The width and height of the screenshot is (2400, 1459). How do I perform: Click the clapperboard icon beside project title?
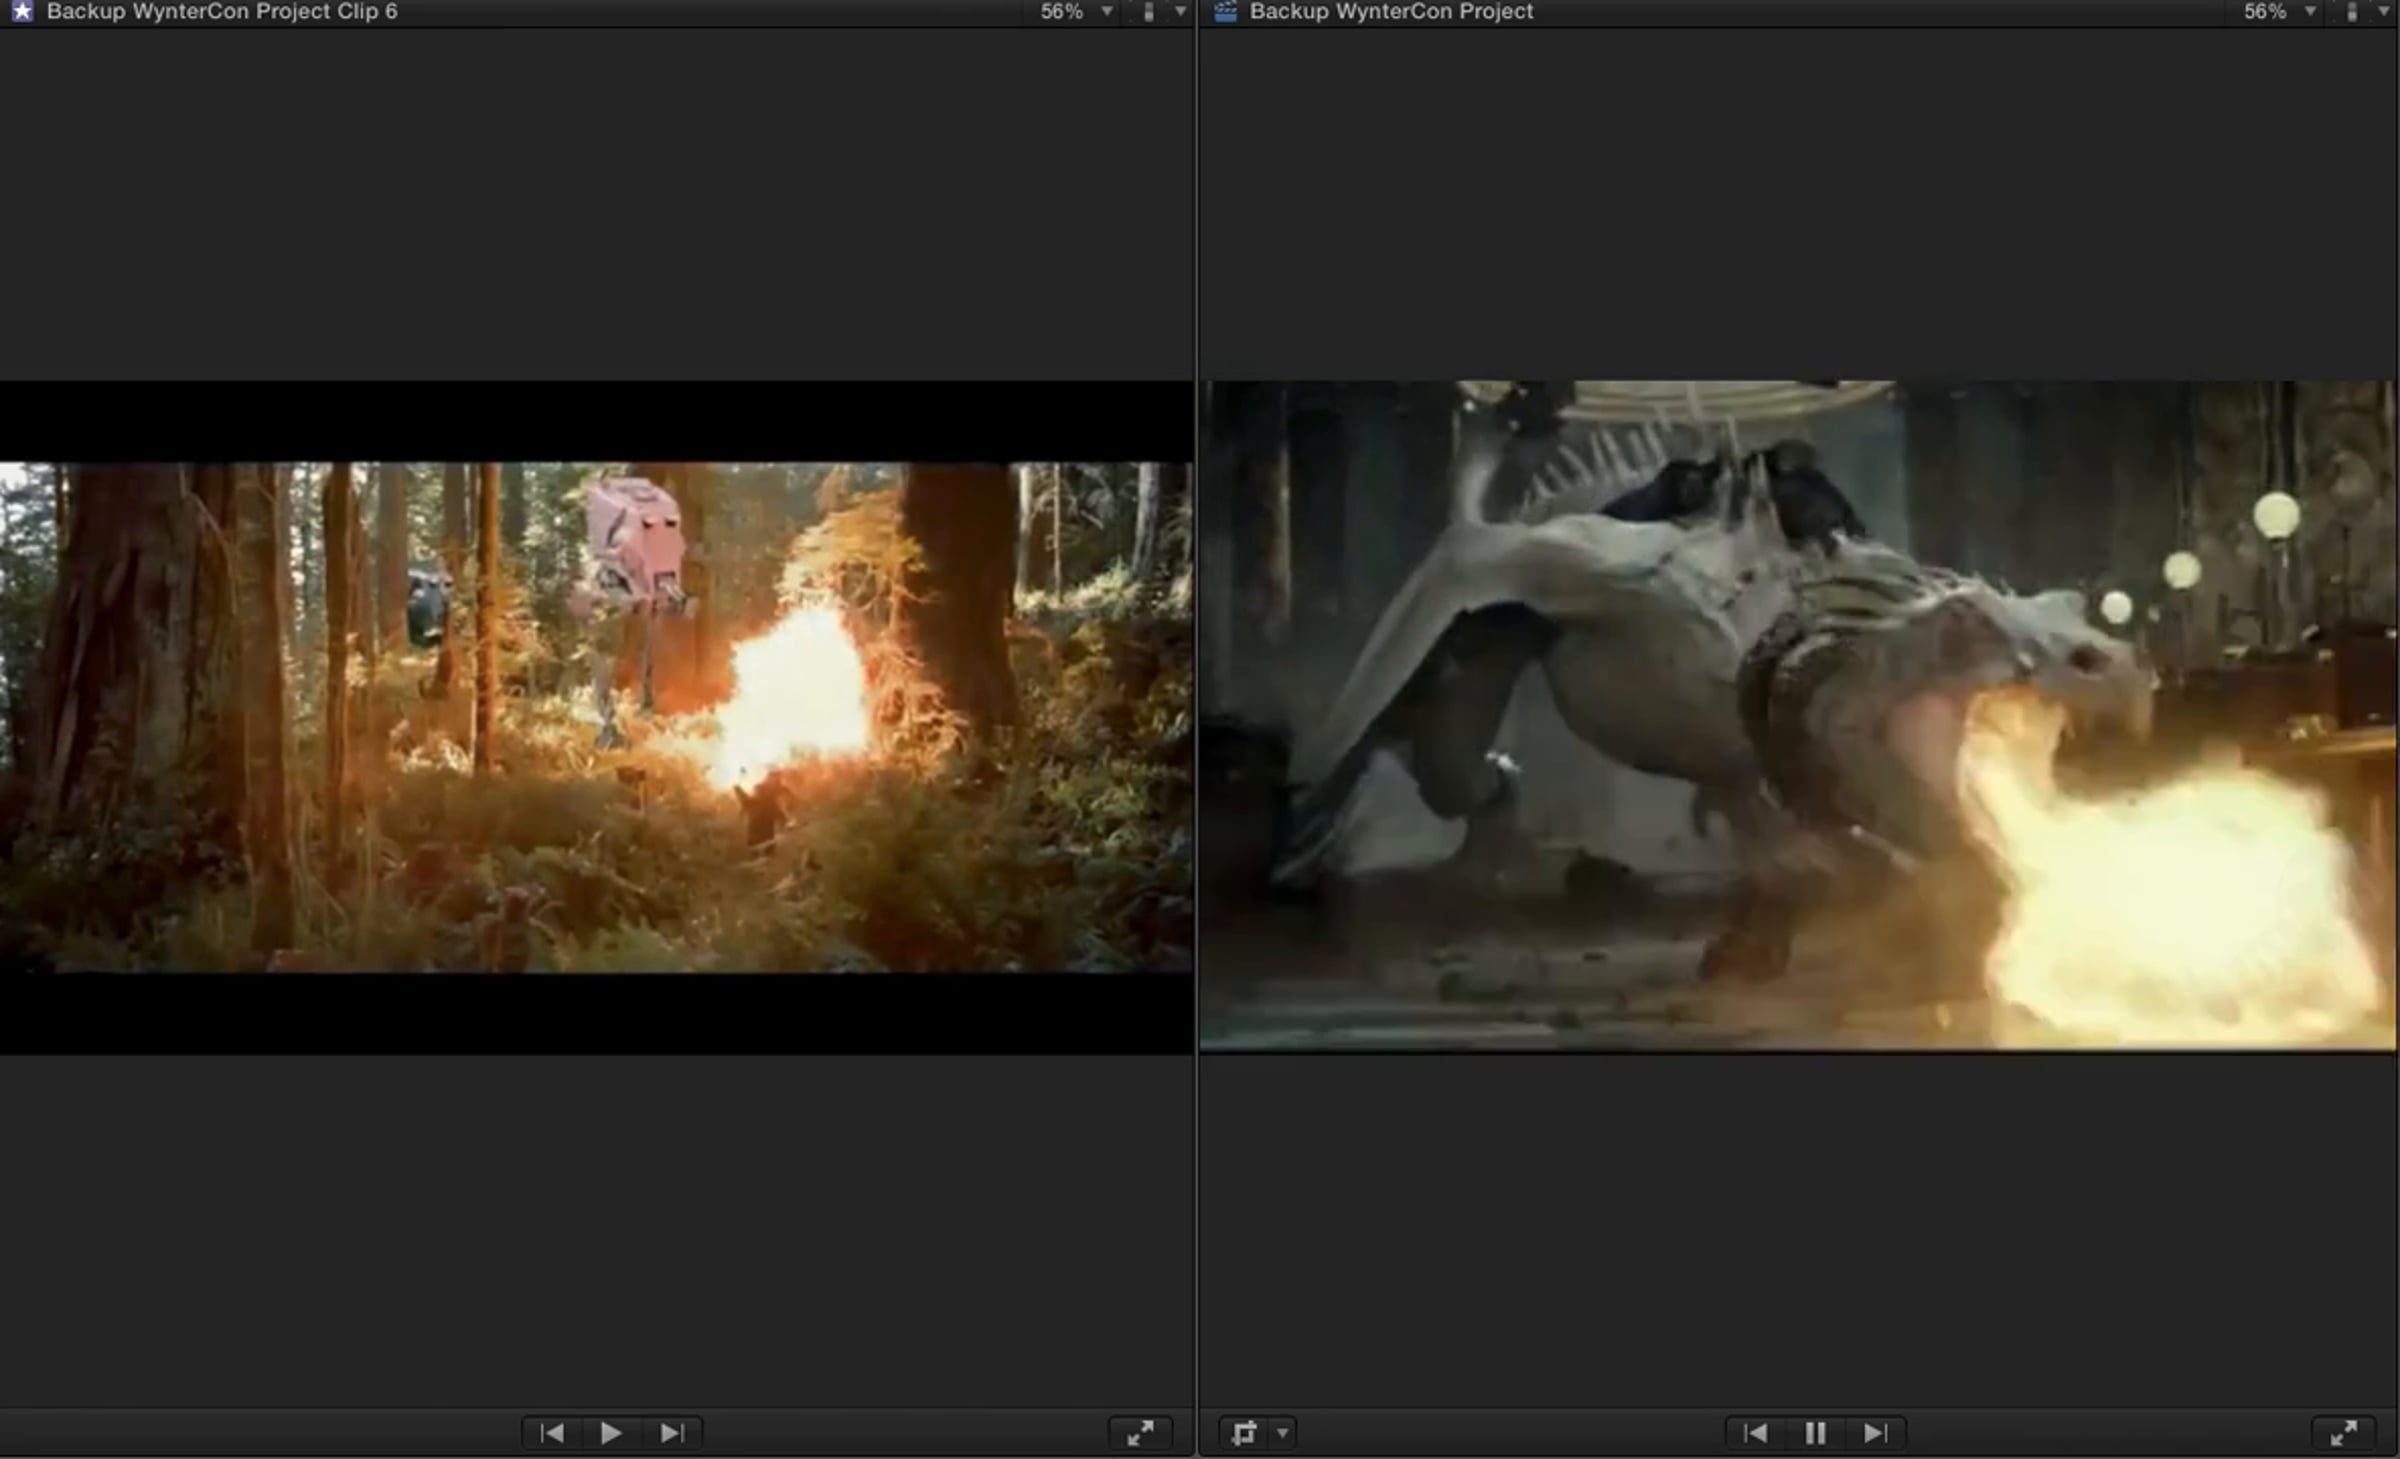click(1225, 11)
